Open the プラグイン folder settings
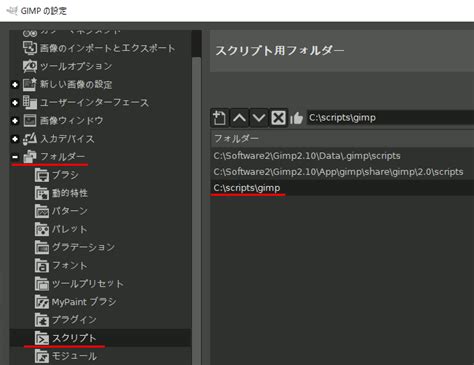This screenshot has width=474, height=365. click(x=74, y=320)
